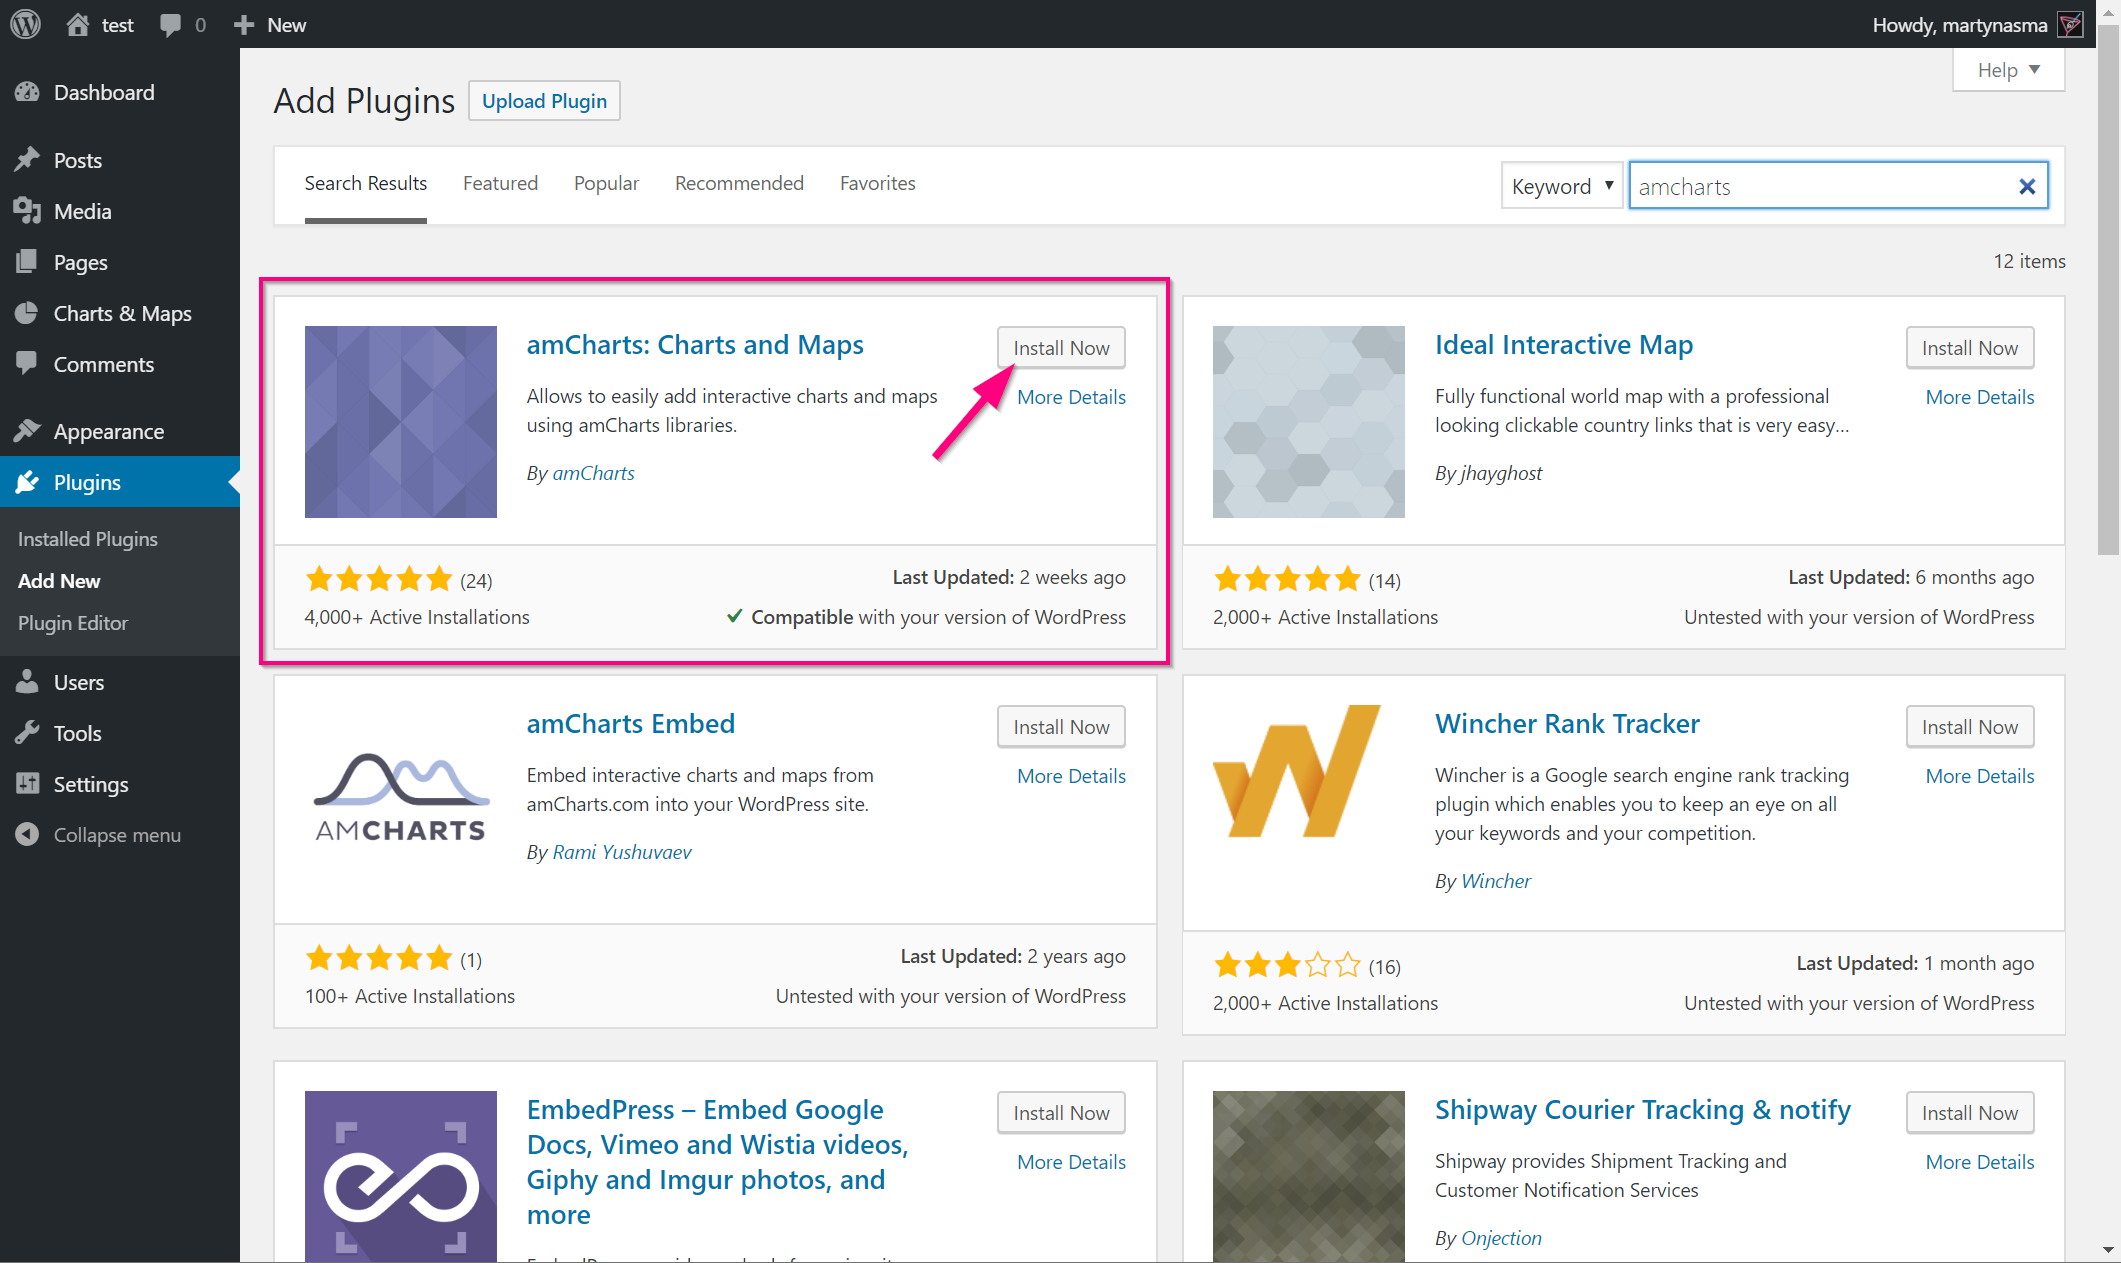
Task: Open amCharts plugin More Details link
Action: coord(1072,395)
